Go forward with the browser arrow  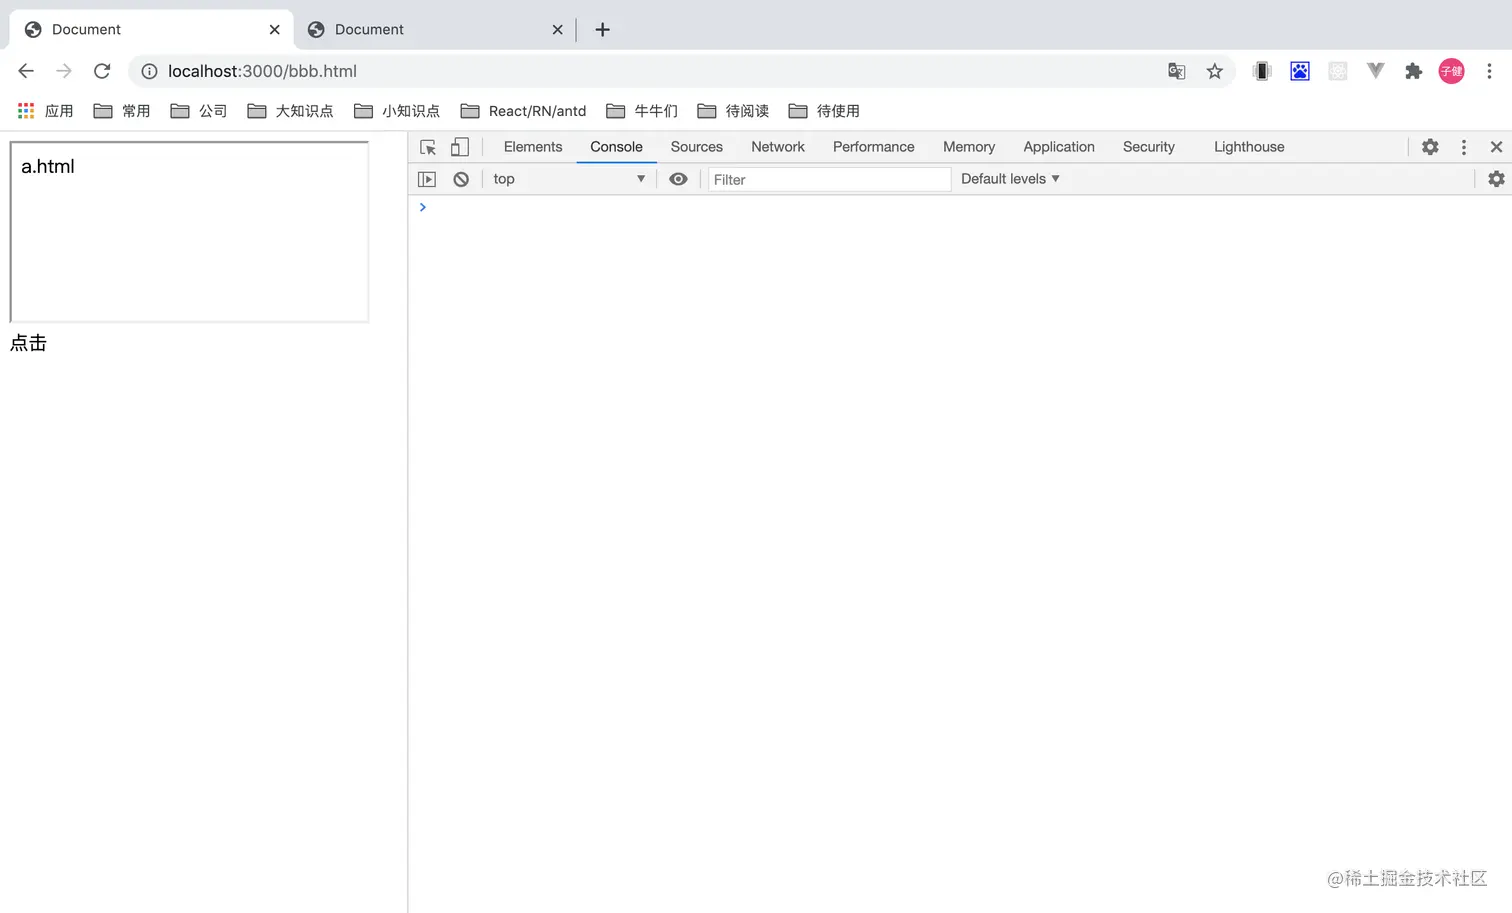64,71
